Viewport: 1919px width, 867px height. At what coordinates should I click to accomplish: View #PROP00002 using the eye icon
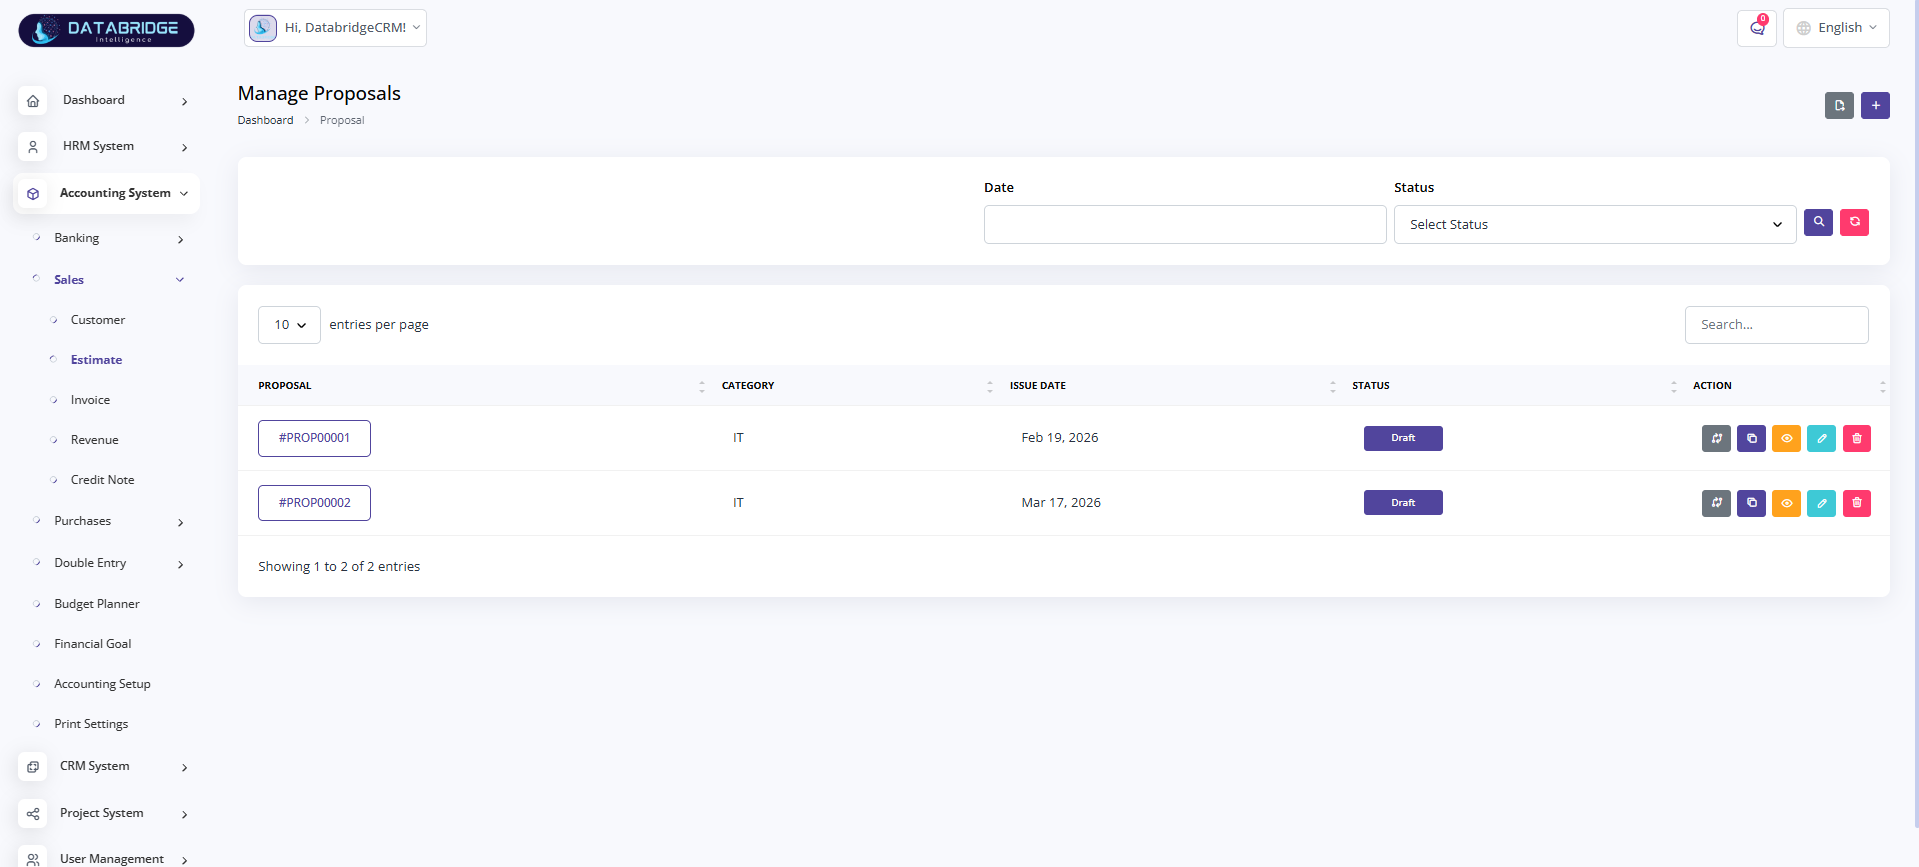point(1787,503)
